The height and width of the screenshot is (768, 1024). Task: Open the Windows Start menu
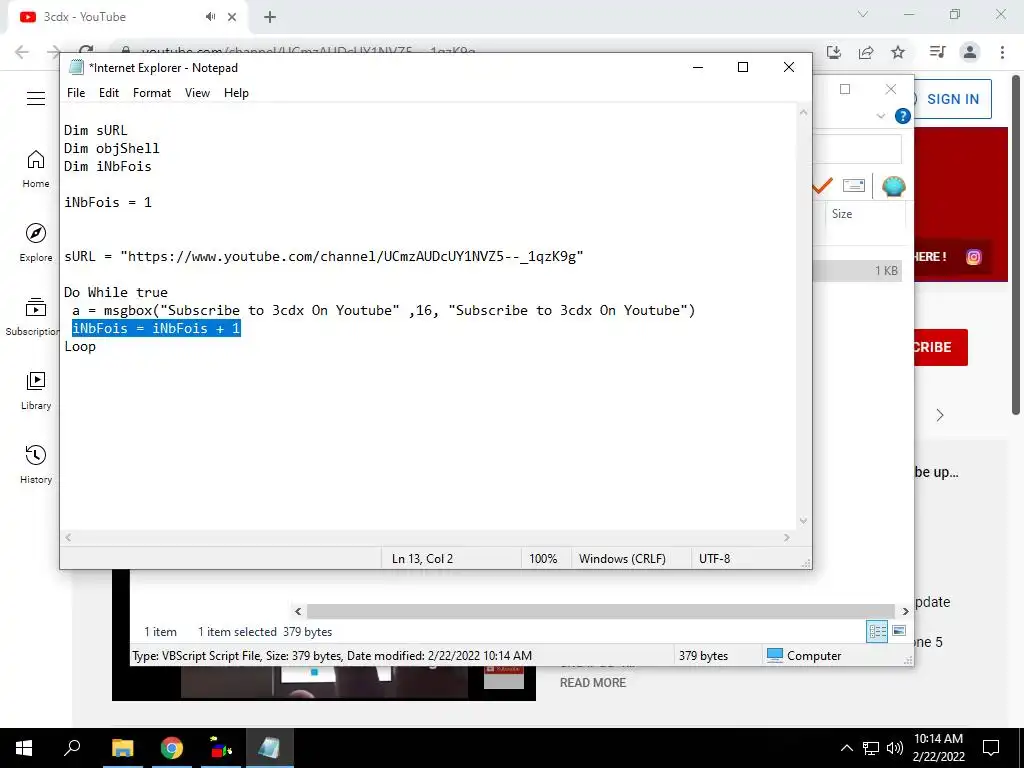pos(24,748)
